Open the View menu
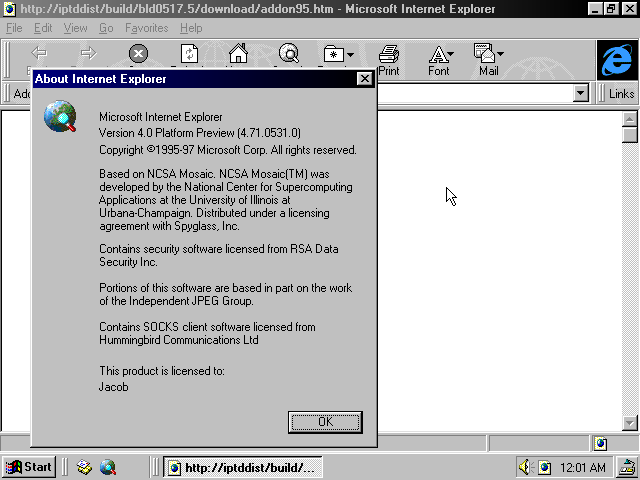Image resolution: width=640 pixels, height=480 pixels. pos(76,28)
